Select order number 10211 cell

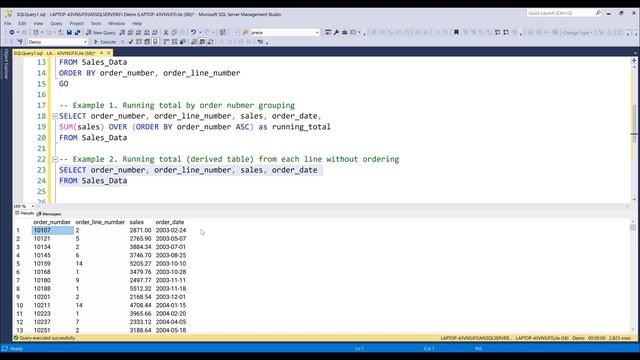click(x=42, y=305)
